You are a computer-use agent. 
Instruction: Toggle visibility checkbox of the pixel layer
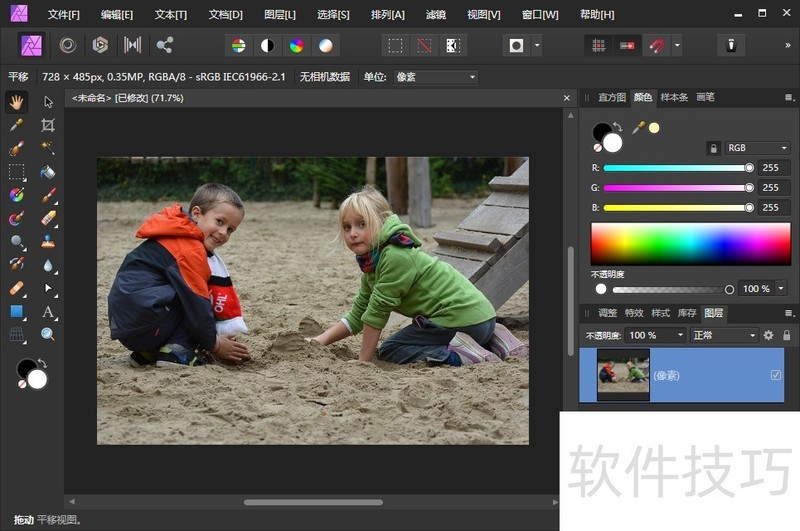tap(776, 375)
